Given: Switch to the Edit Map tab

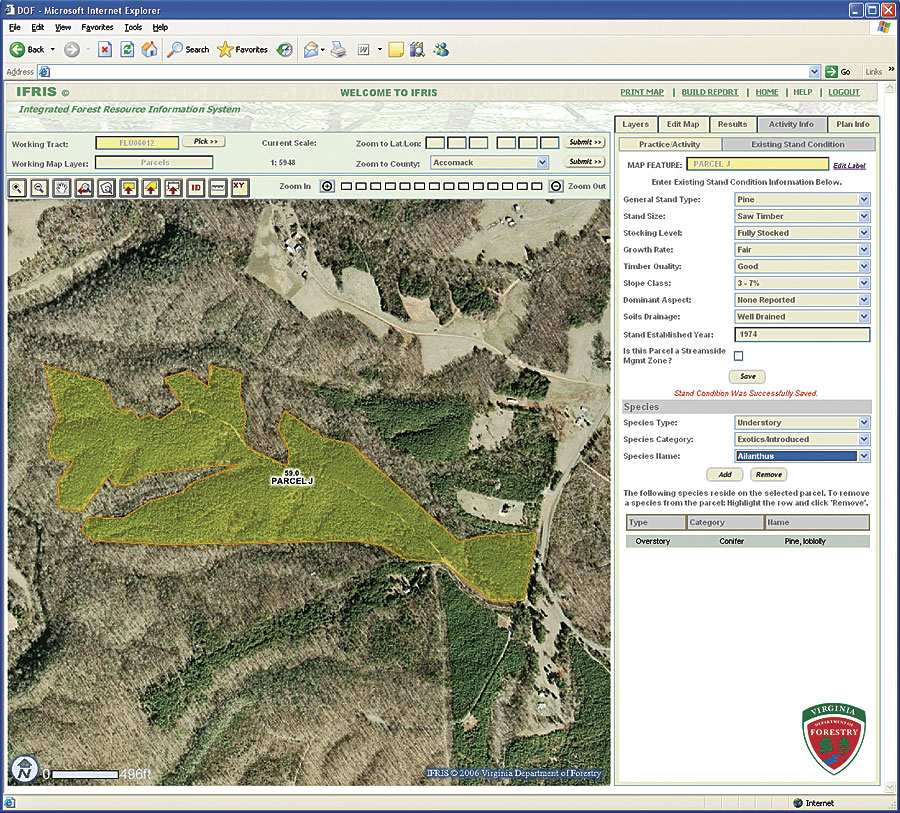Looking at the screenshot, I should point(683,125).
